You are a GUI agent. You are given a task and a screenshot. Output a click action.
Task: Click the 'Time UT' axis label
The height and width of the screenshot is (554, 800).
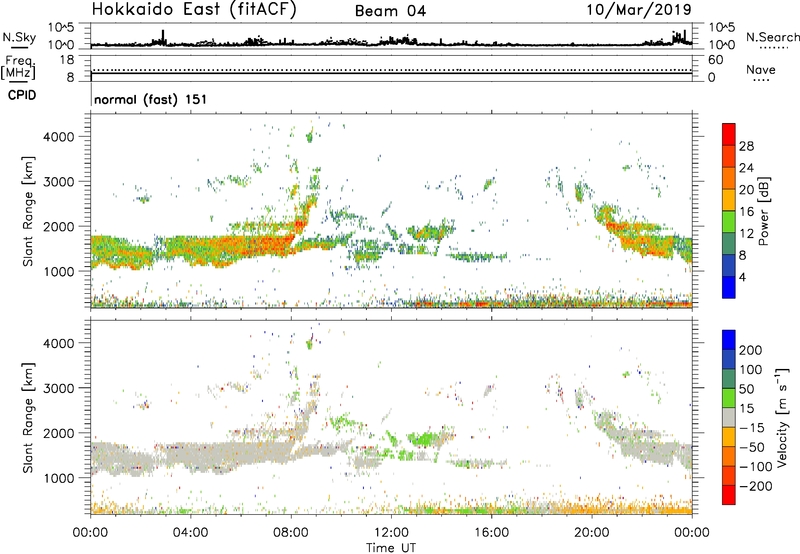click(x=391, y=547)
